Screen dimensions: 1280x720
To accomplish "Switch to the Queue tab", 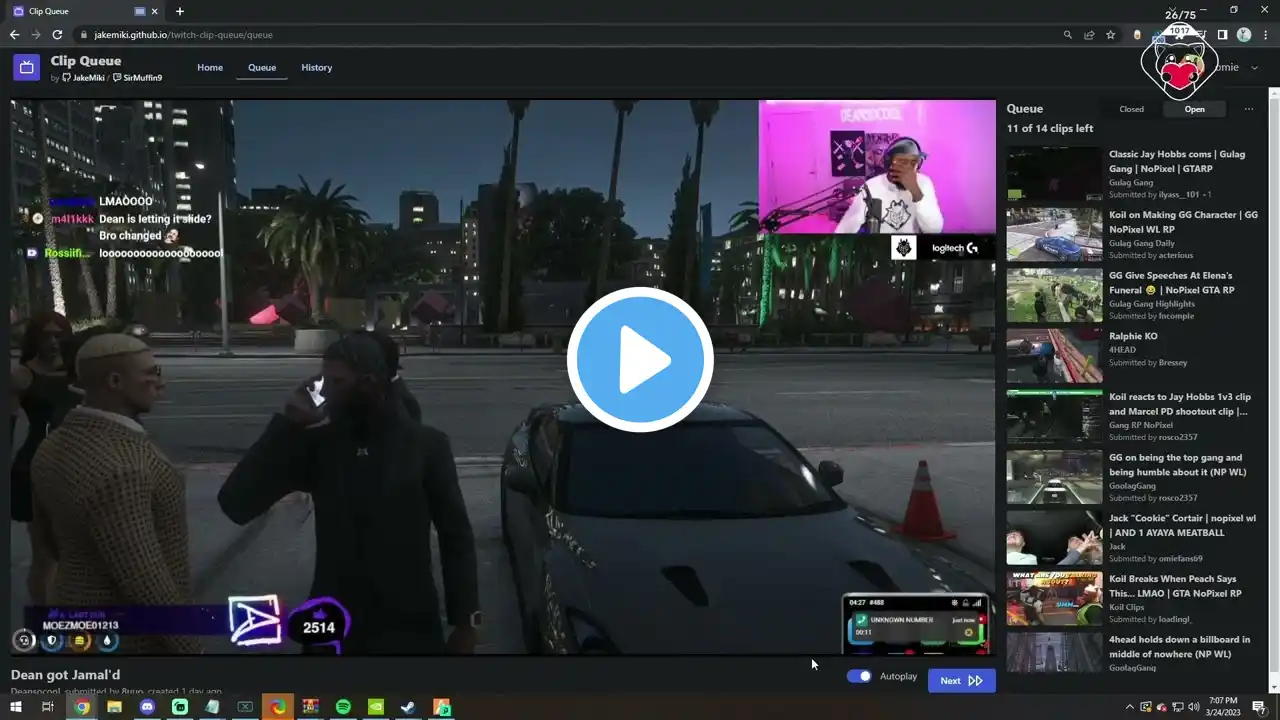I will tap(262, 68).
